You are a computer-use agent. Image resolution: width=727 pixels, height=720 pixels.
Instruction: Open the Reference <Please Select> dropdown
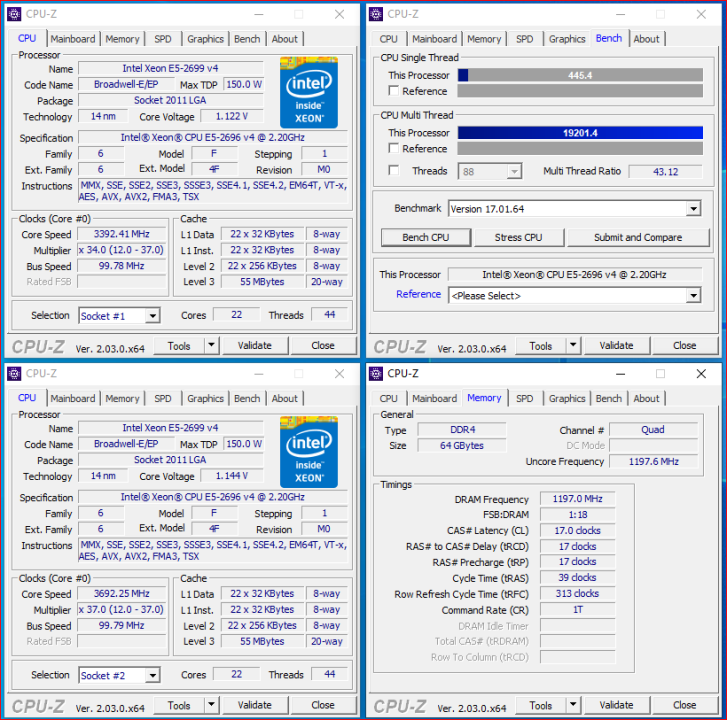tap(693, 296)
